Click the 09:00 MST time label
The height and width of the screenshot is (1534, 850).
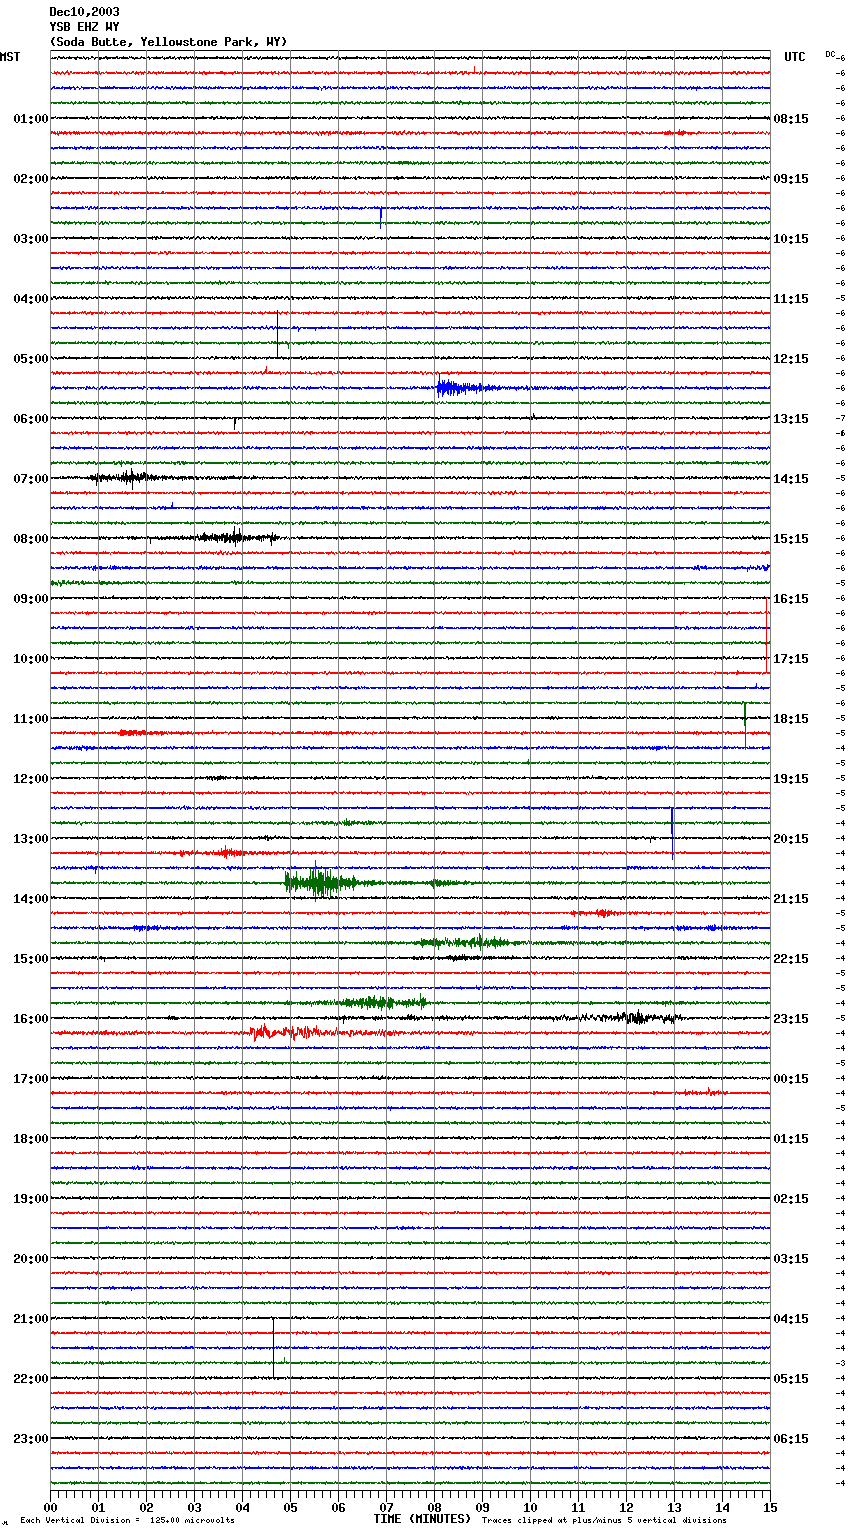tap(31, 599)
